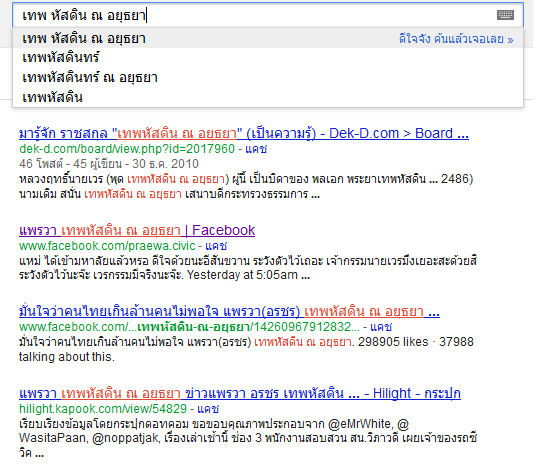The height and width of the screenshot is (472, 539).
Task: Click the search box containing เทพ หัสดิน ณ อยุธยา
Action: (268, 15)
